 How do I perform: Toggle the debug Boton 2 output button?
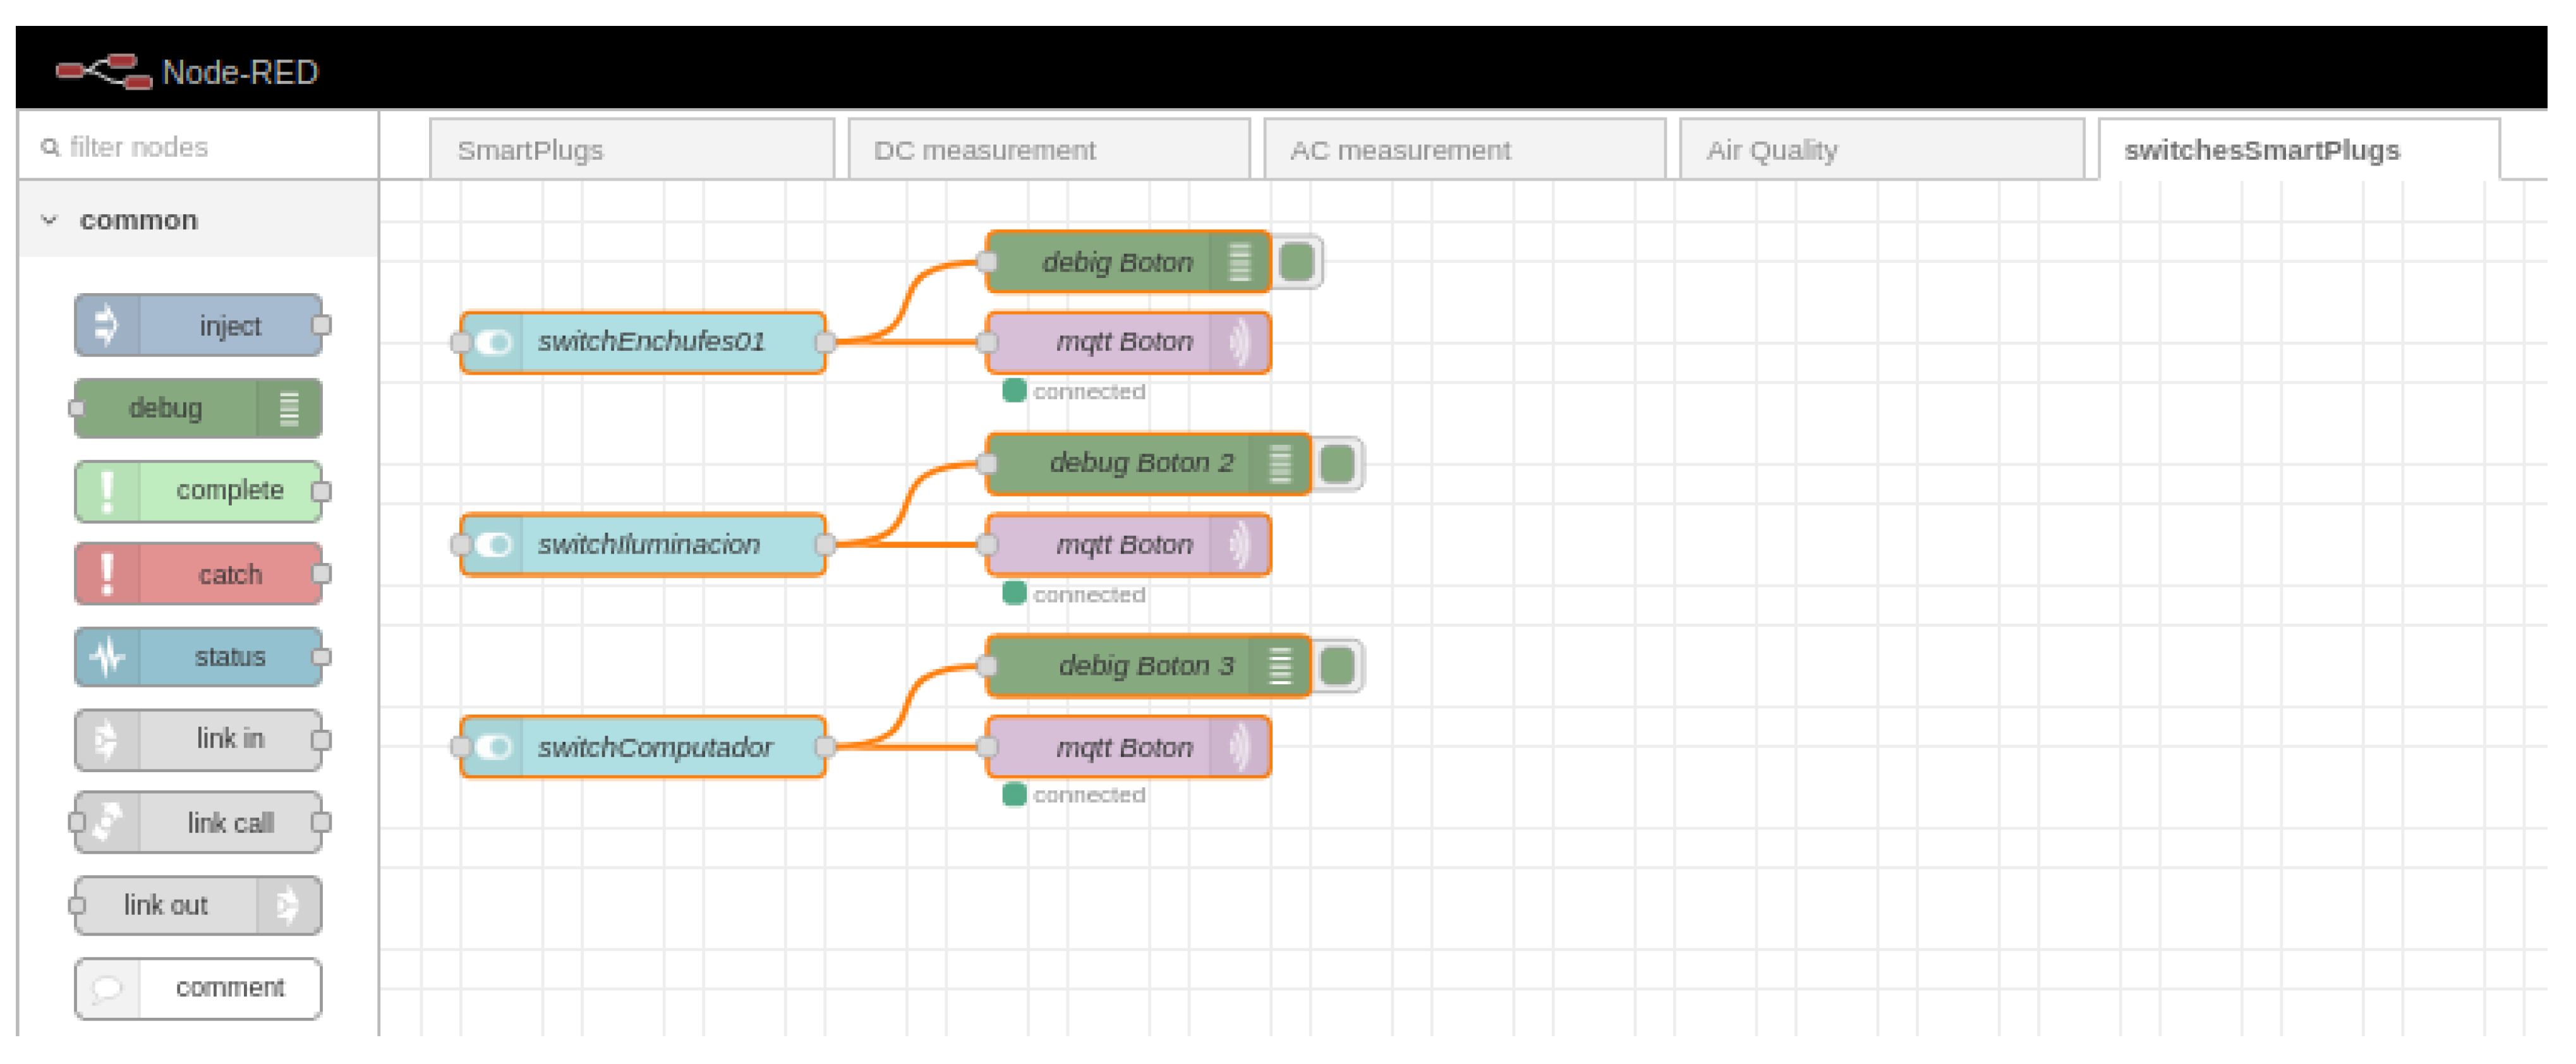[x=1337, y=464]
